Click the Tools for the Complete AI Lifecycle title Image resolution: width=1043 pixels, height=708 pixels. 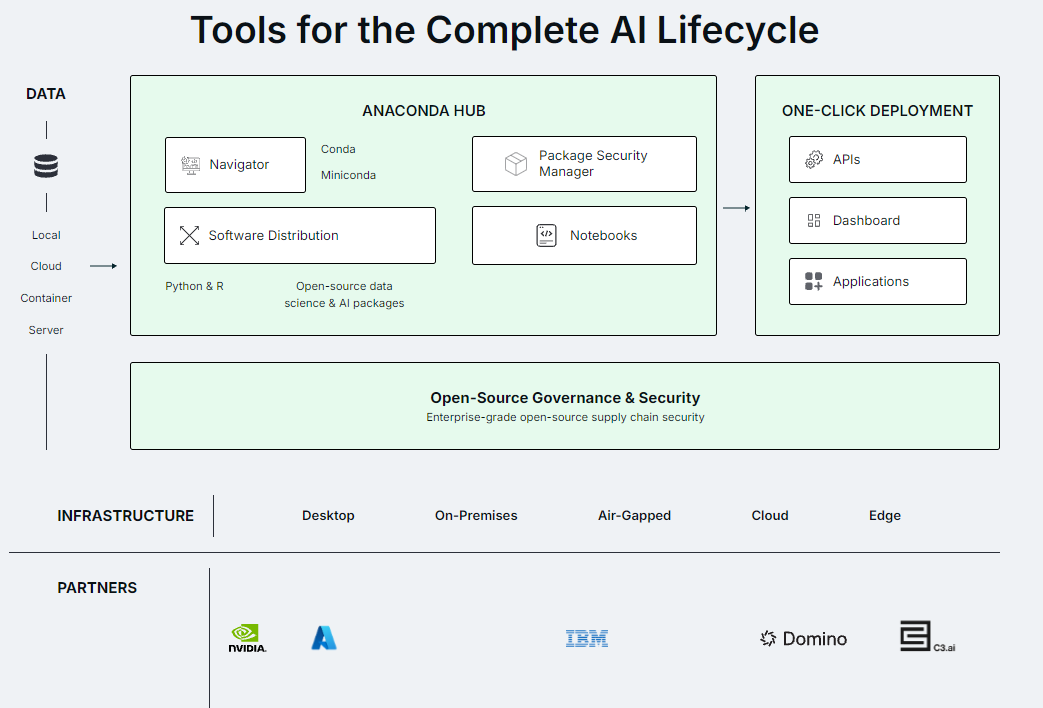(504, 30)
